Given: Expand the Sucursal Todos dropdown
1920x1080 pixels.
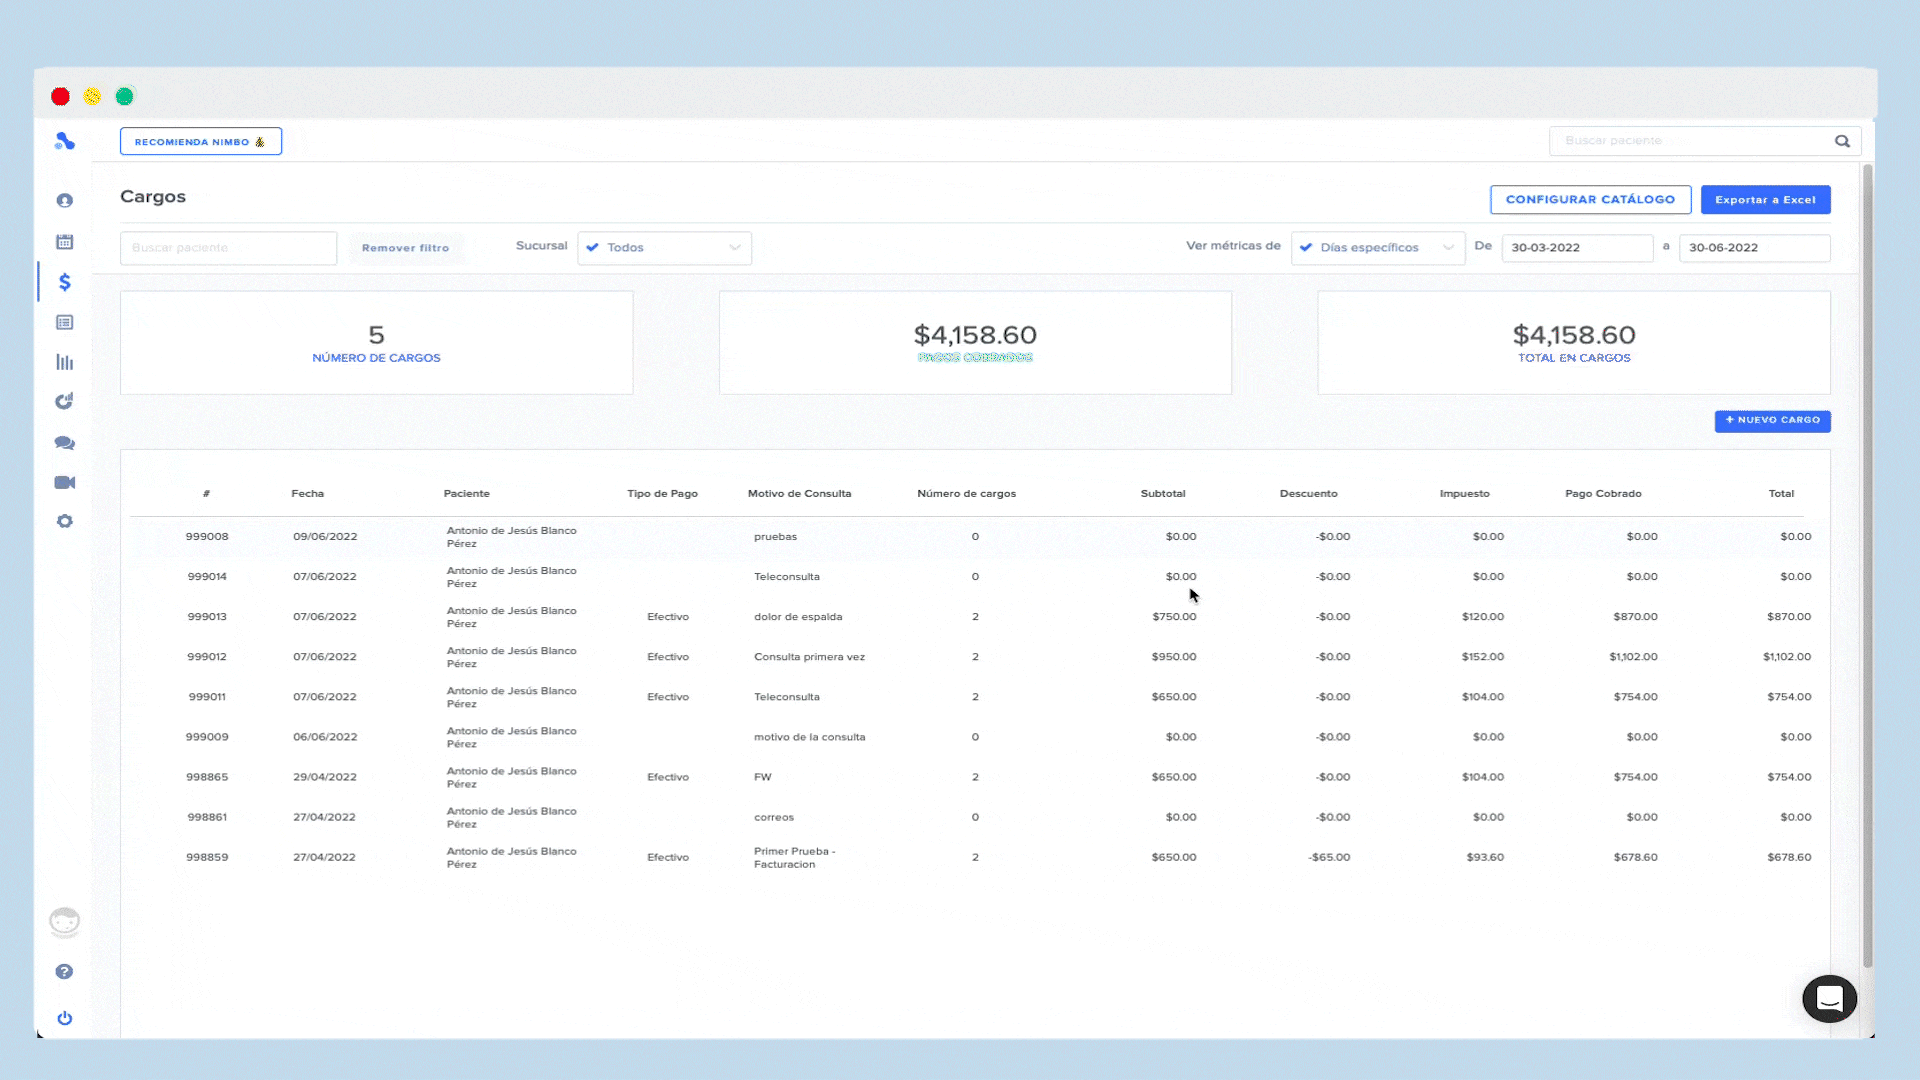Looking at the screenshot, I should pyautogui.click(x=664, y=248).
